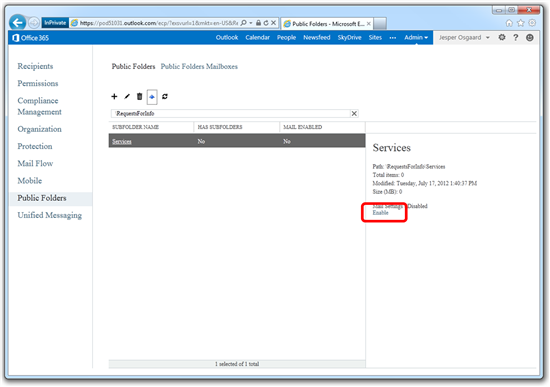The image size is (550, 387).
Task: Open the Jesper Osgaard user dropdown
Action: point(464,38)
